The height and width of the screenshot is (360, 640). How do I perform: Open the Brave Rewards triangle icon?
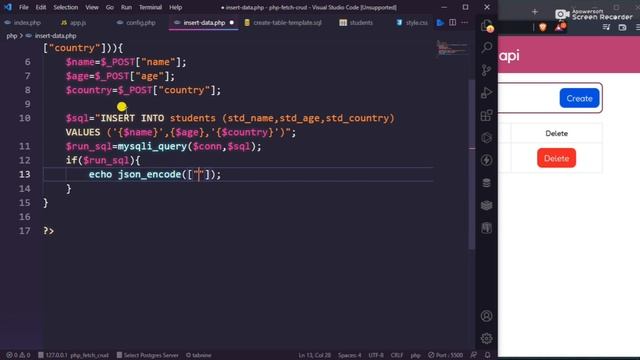(560, 27)
